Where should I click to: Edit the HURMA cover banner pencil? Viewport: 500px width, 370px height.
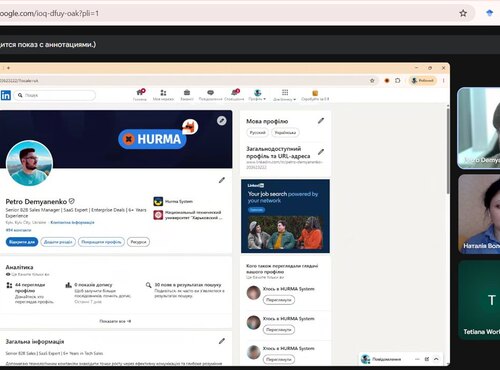(x=222, y=121)
